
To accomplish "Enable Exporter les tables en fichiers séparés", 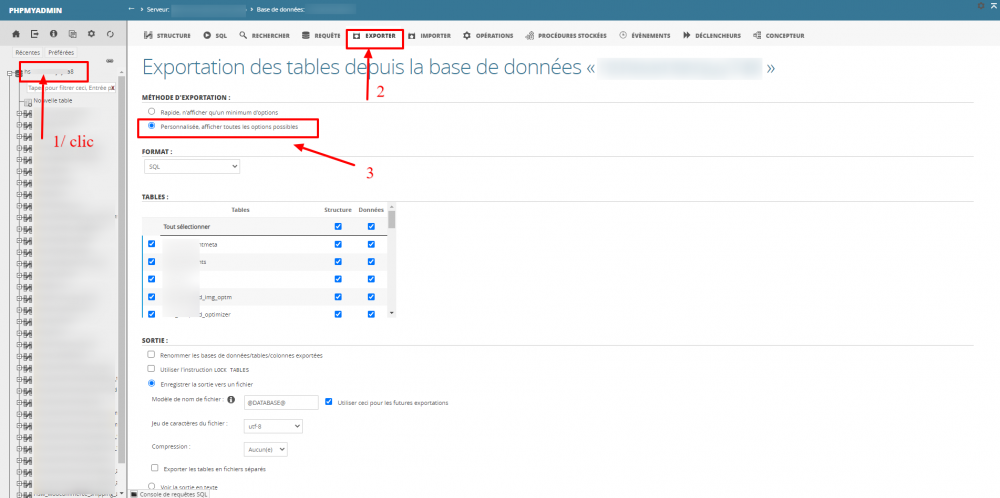I will 154,468.
